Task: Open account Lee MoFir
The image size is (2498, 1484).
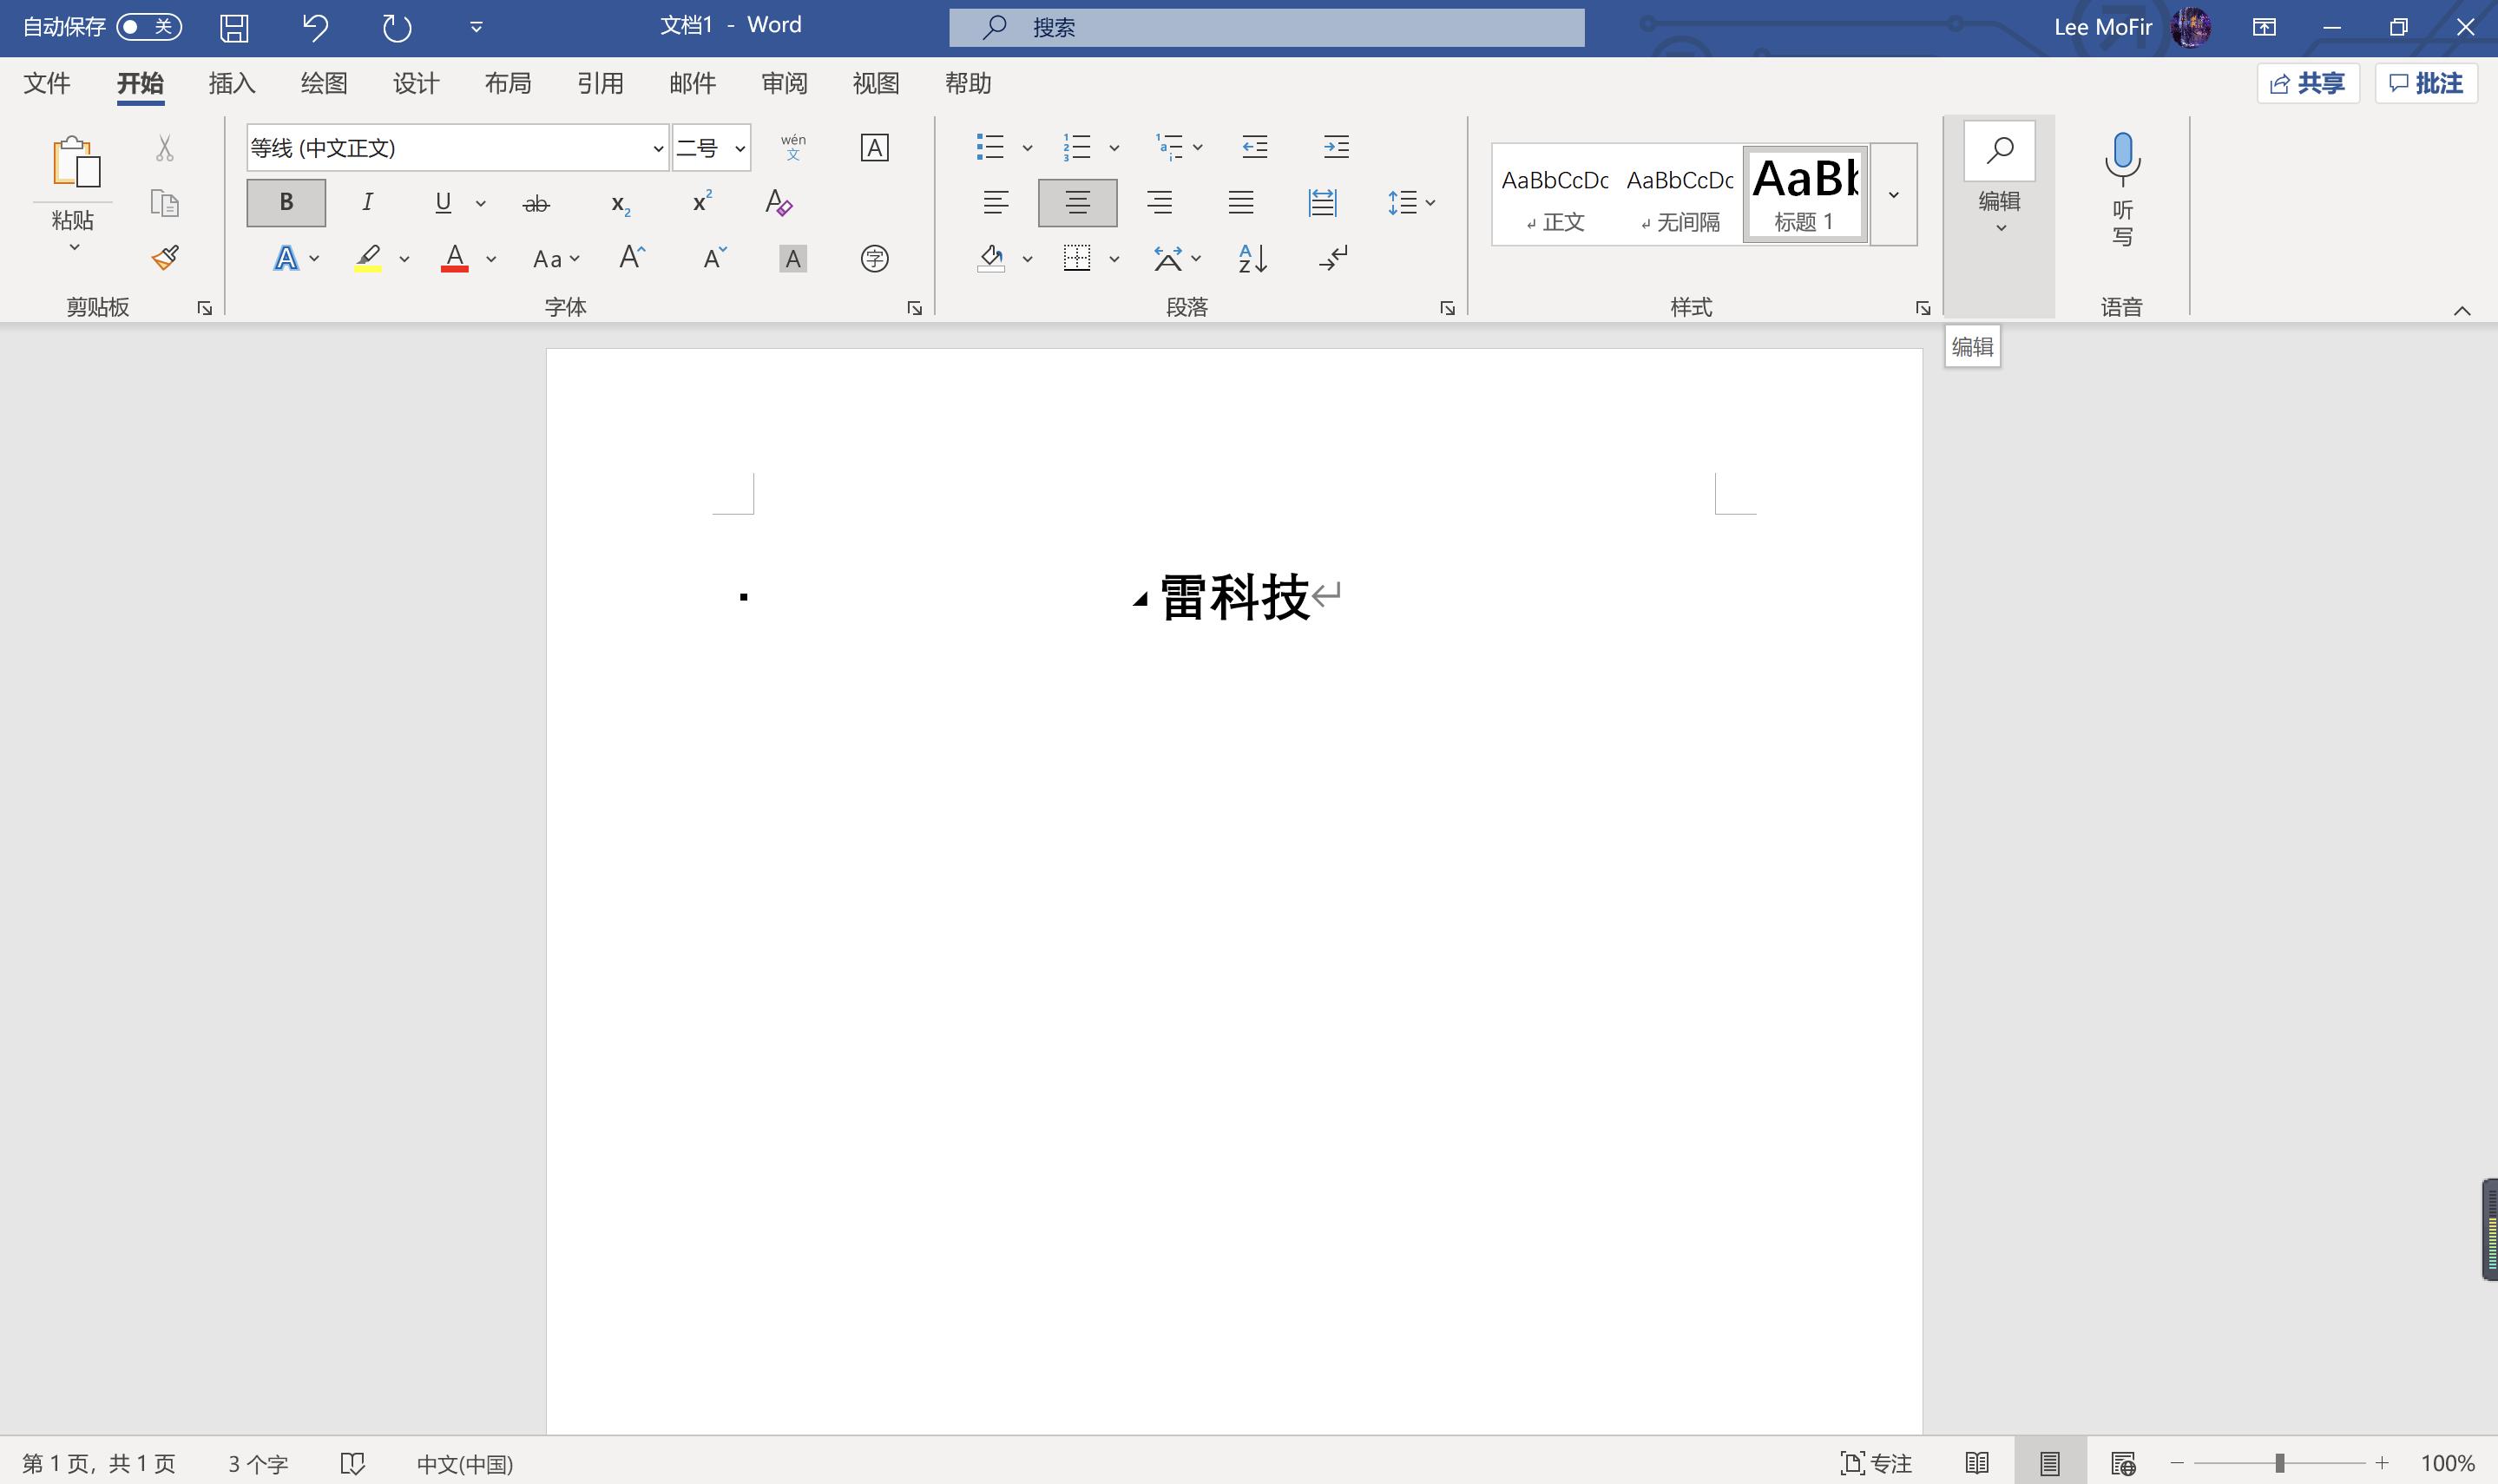Action: click(x=2131, y=27)
